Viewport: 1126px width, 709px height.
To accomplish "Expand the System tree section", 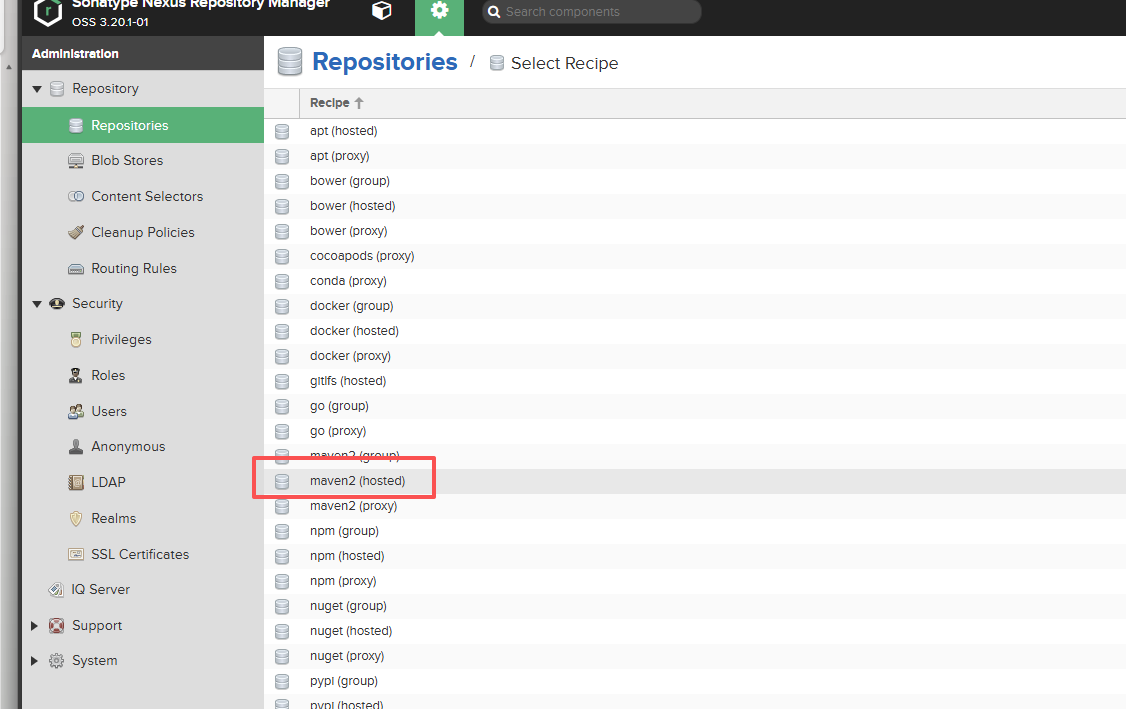I will [34, 661].
